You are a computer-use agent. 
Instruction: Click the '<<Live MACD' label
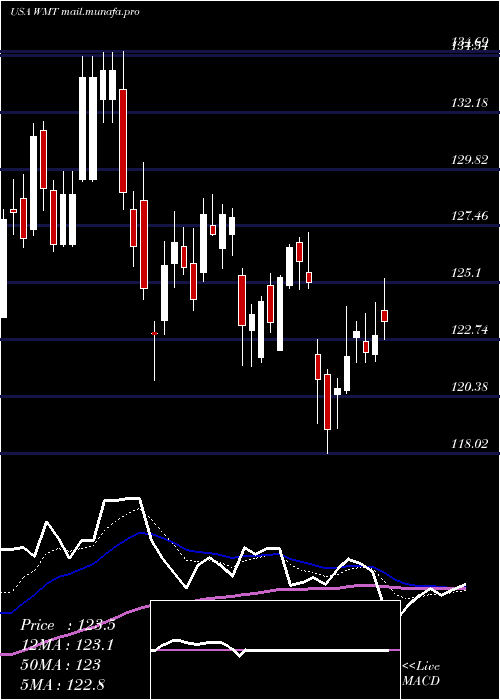coord(421,674)
